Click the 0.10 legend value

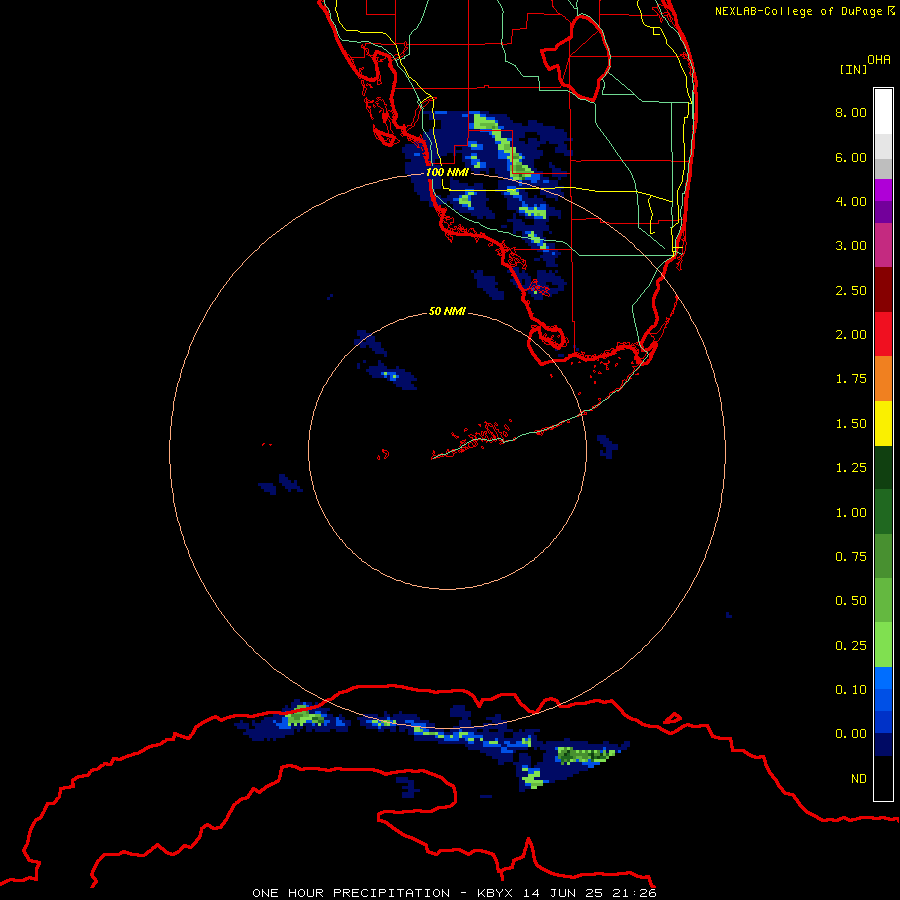851,690
